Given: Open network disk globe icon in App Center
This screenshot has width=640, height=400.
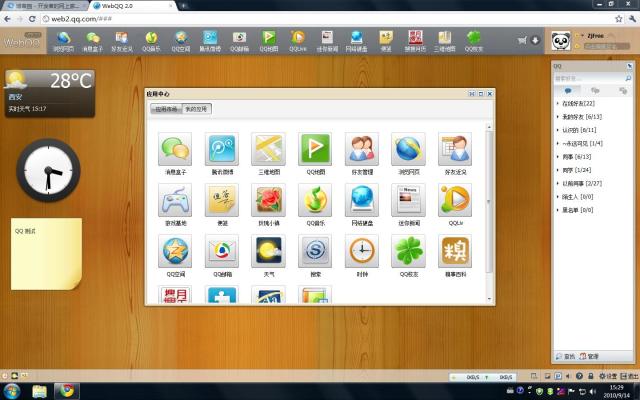Looking at the screenshot, I should (x=362, y=200).
